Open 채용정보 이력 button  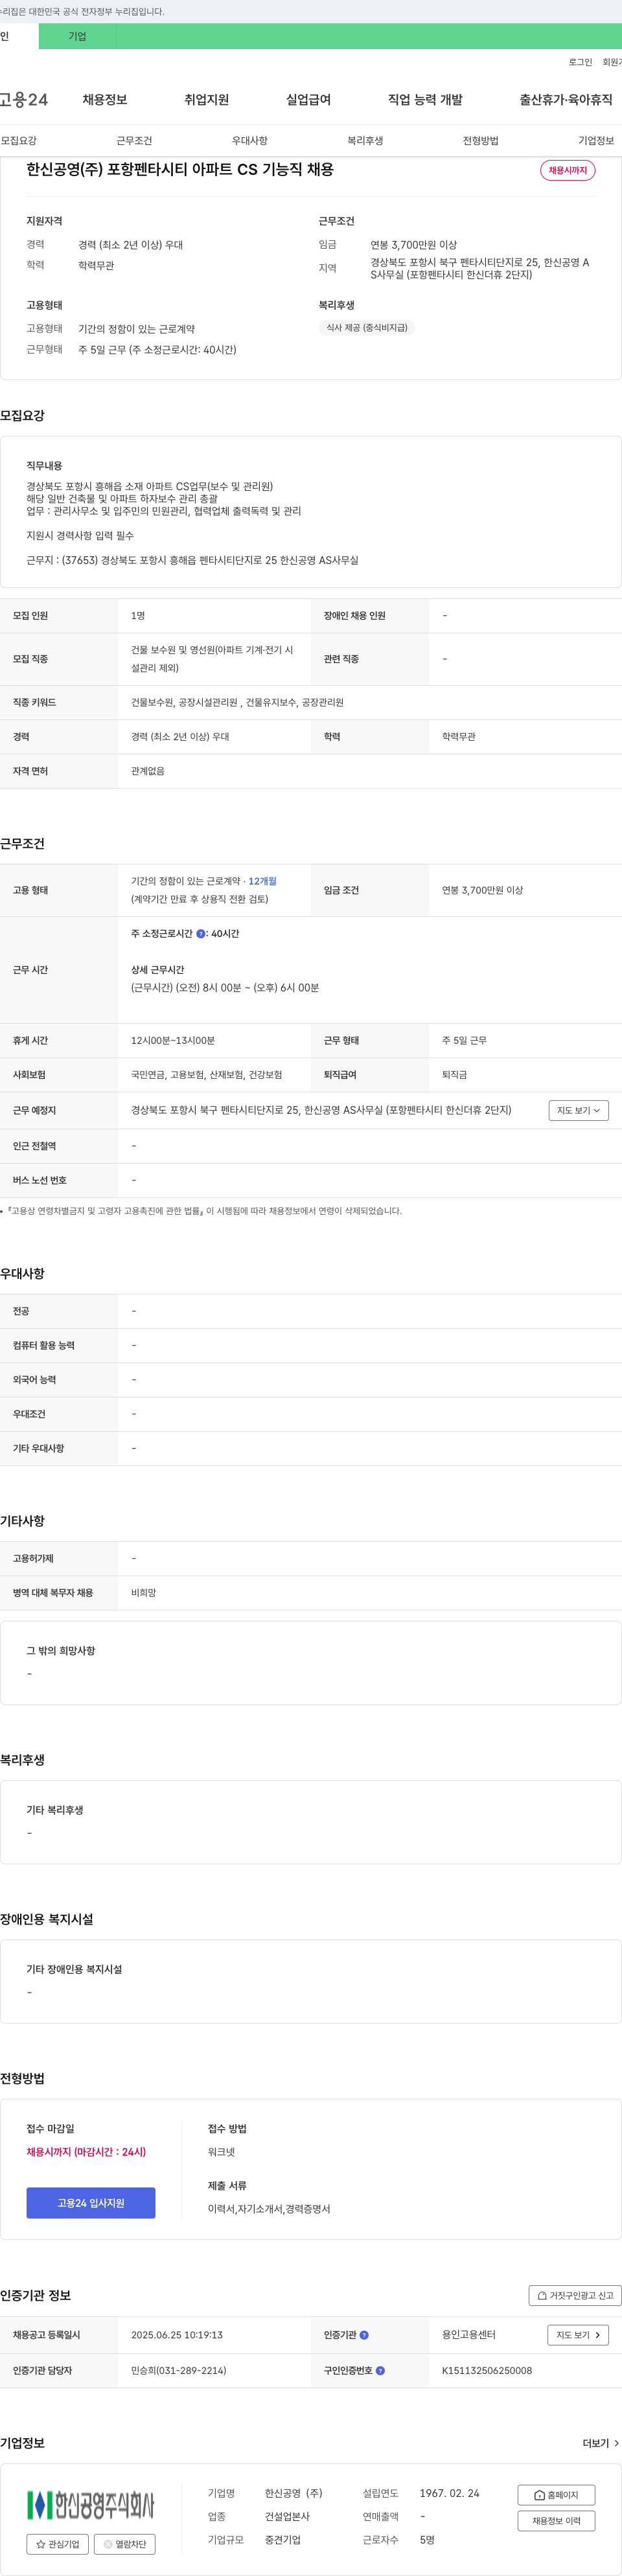[x=556, y=2521]
